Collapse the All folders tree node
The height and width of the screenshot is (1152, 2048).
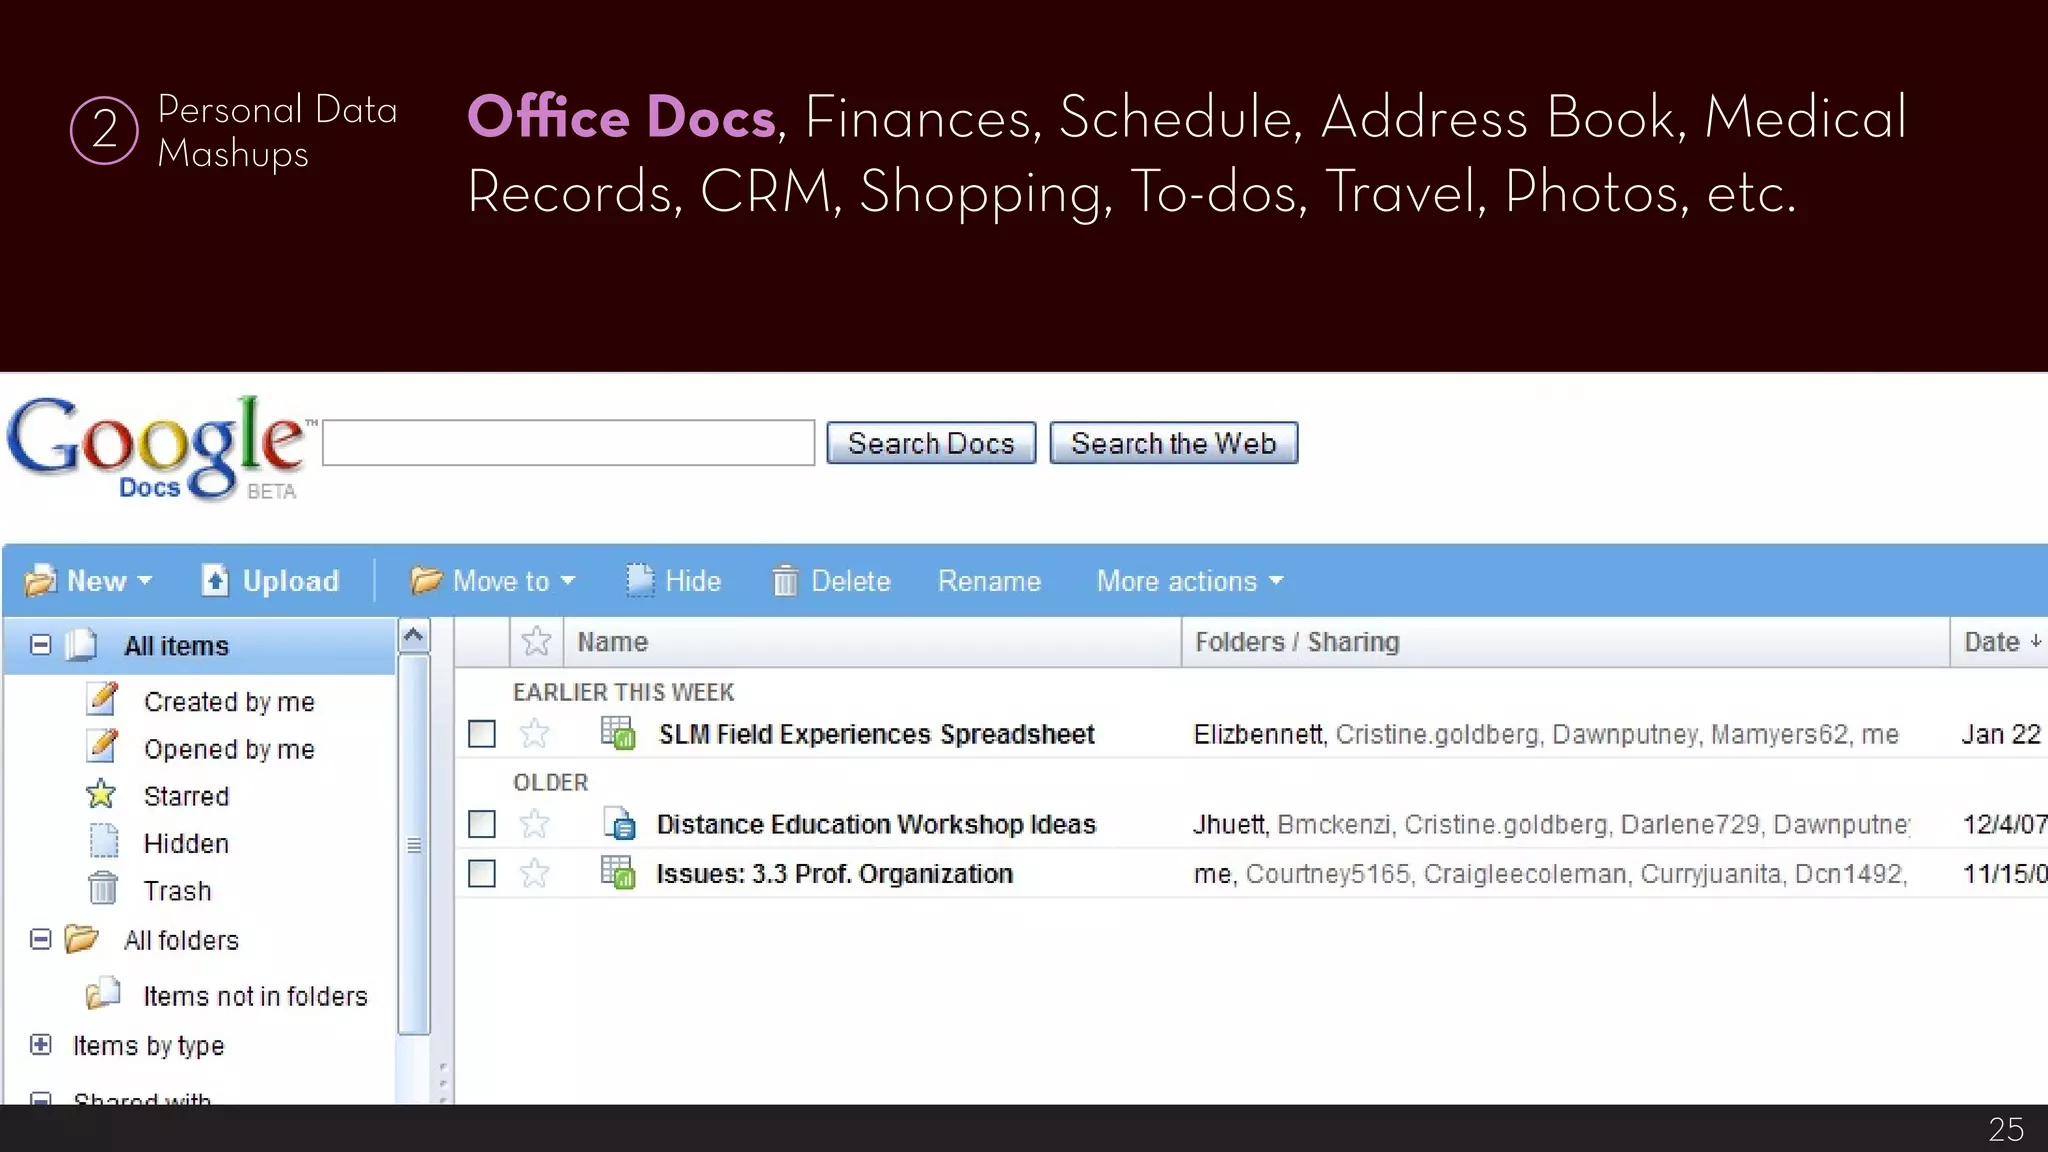point(40,939)
